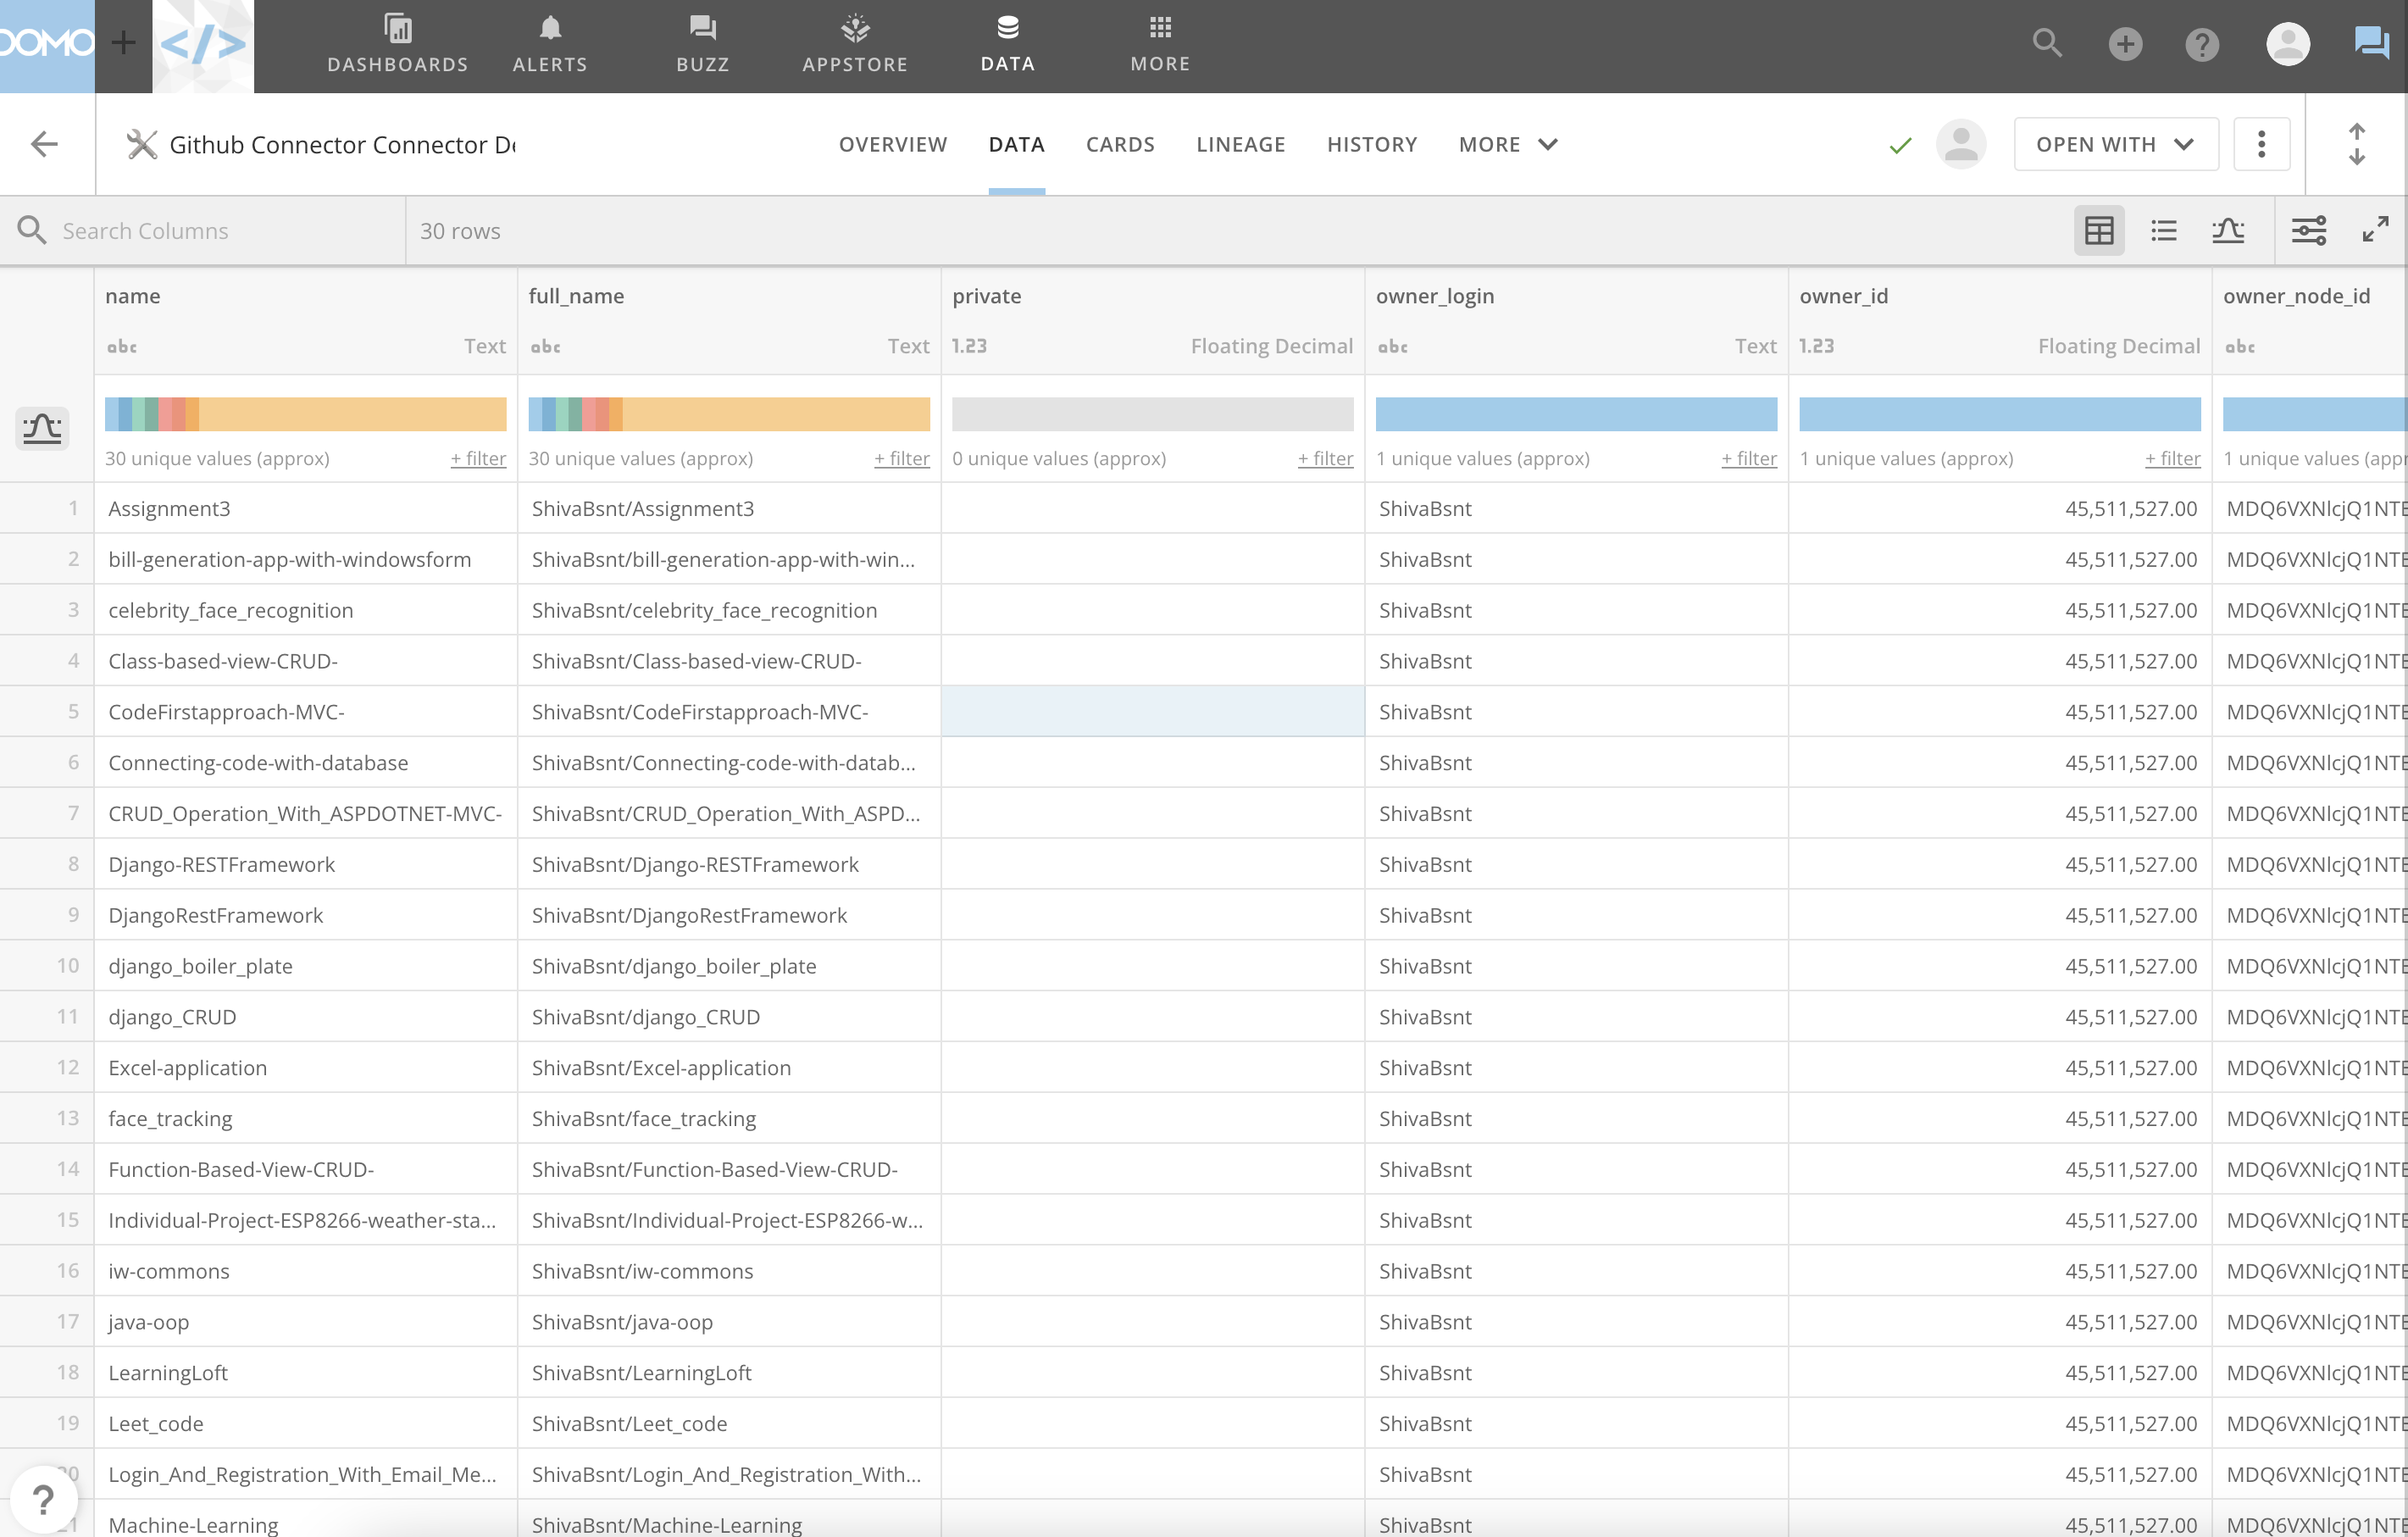Click vertical collapse arrows icon
Image resolution: width=2408 pixels, height=1537 pixels.
tap(2356, 144)
